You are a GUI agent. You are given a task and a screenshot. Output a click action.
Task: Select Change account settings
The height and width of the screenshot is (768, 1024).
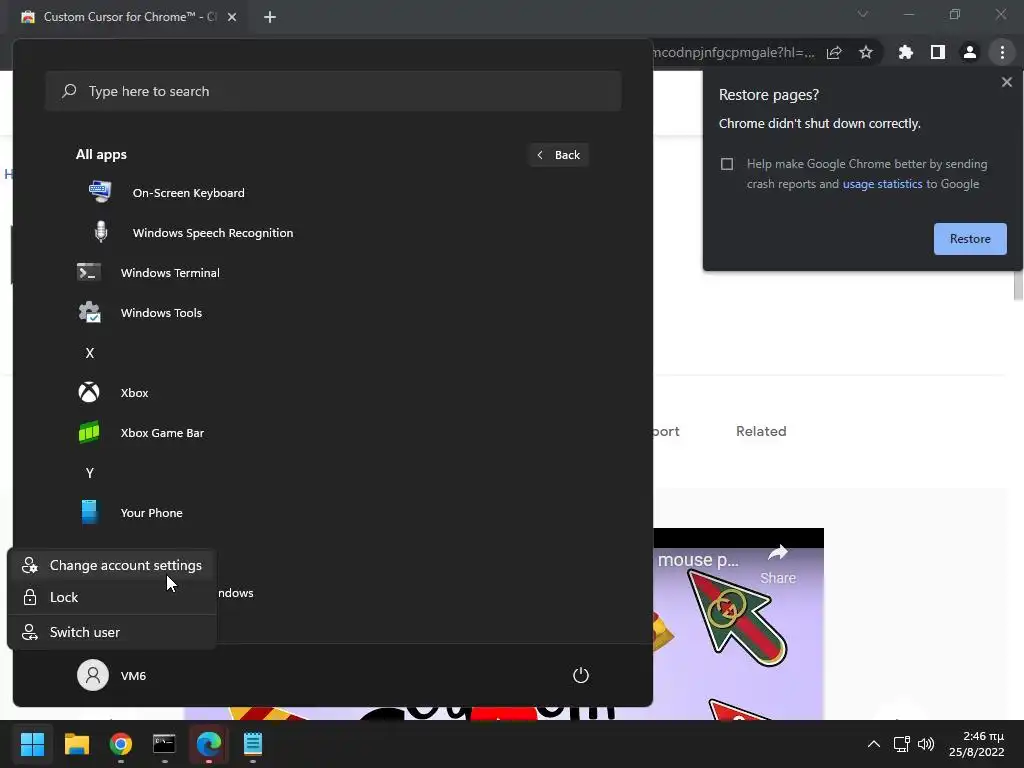(x=112, y=565)
